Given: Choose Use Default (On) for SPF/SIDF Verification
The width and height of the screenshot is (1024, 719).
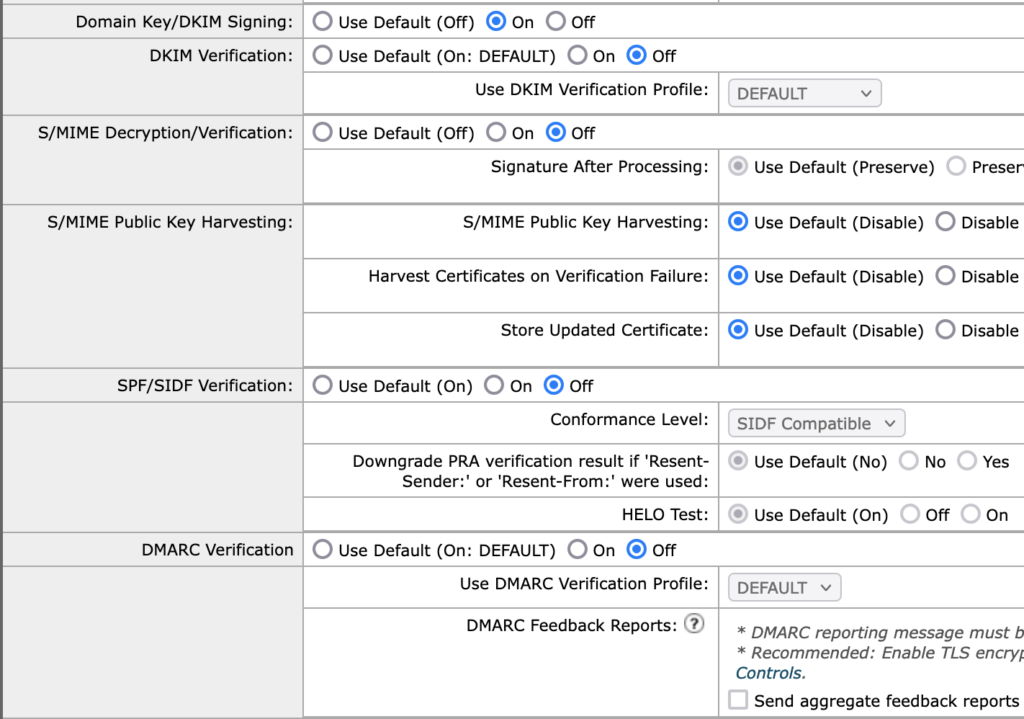Looking at the screenshot, I should pyautogui.click(x=322, y=385).
